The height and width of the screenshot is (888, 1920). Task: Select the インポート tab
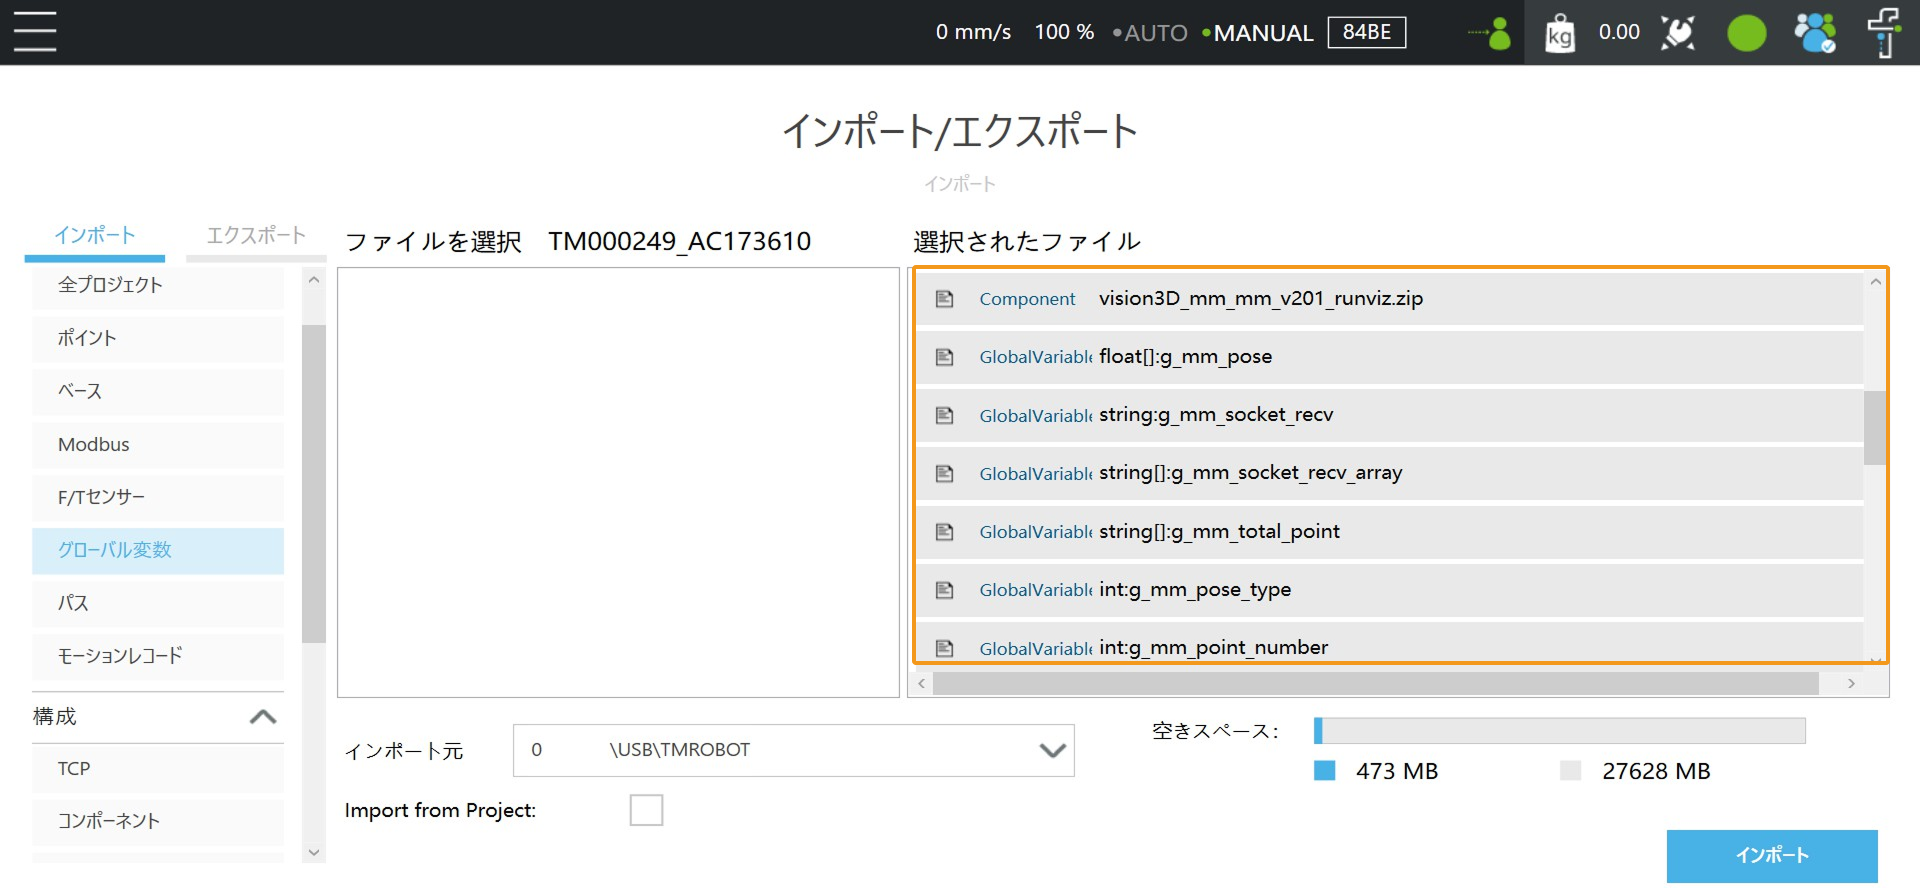point(95,236)
